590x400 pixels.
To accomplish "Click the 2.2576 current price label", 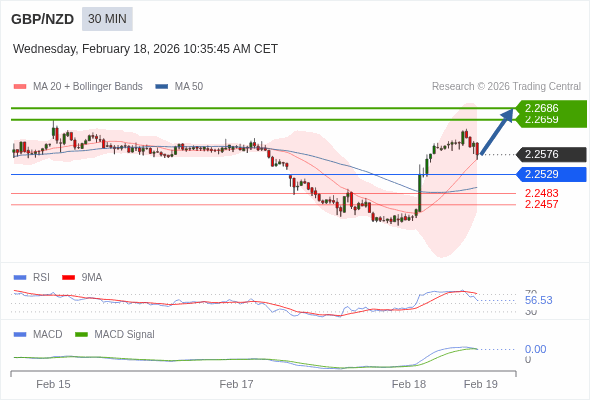I will coord(552,155).
